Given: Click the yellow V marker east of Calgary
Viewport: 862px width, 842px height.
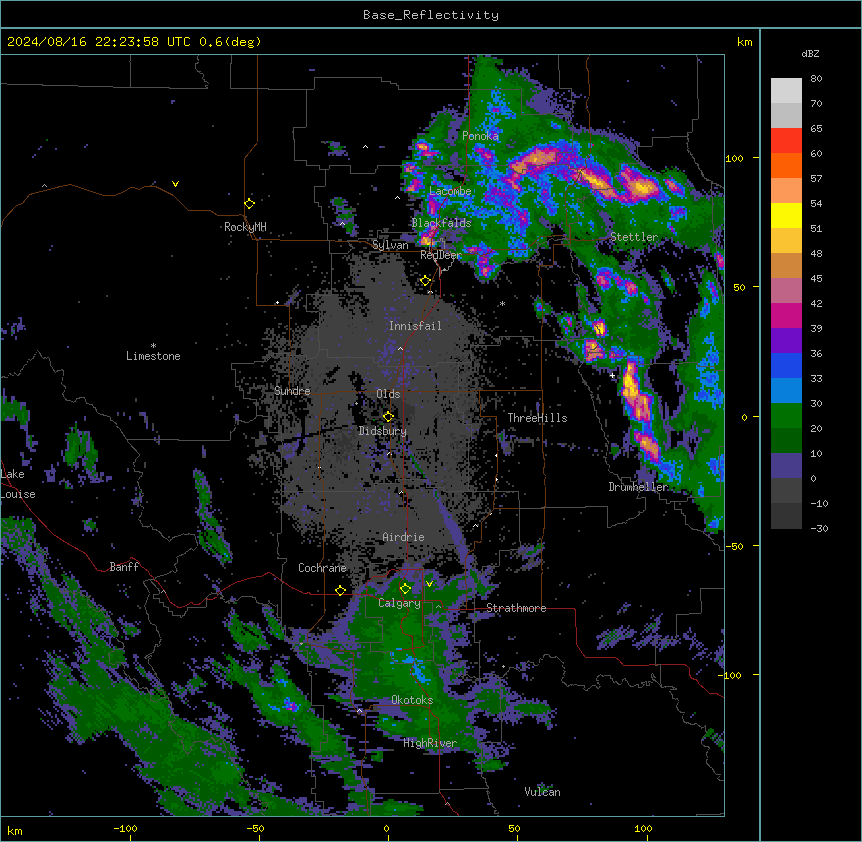Looking at the screenshot, I should click(429, 584).
